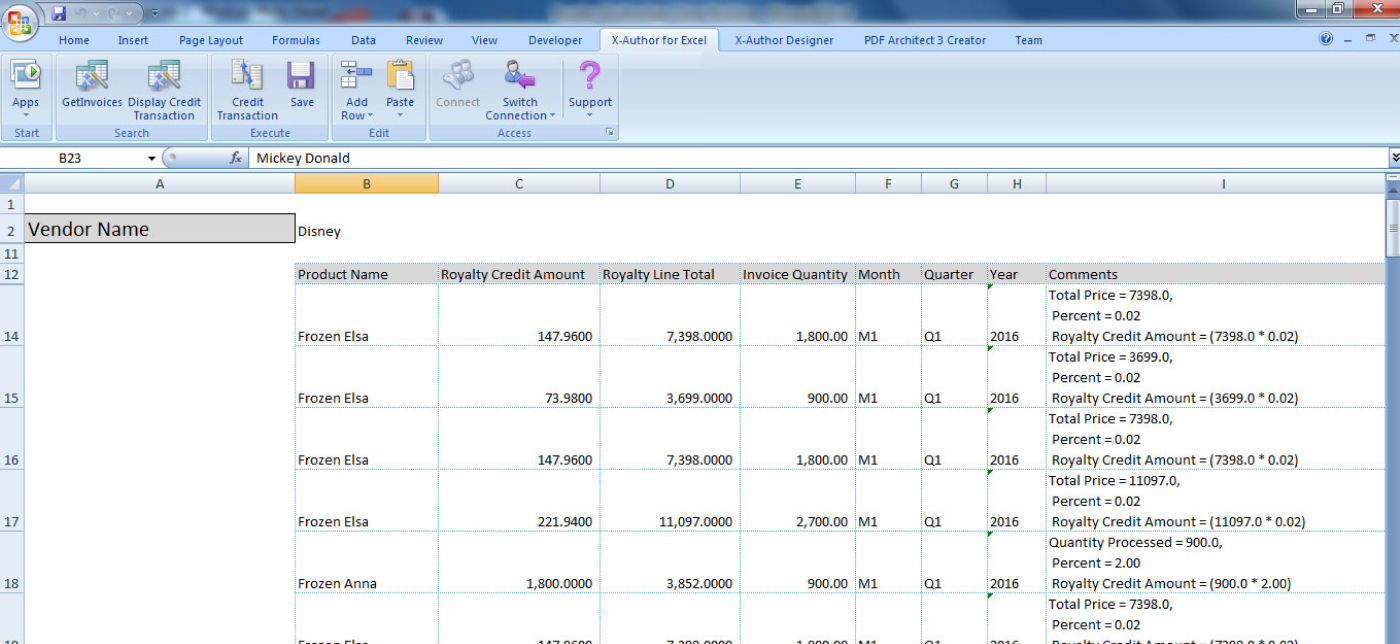The image size is (1400, 644).
Task: Expand the Switch Connection dropdown
Action: tap(551, 116)
